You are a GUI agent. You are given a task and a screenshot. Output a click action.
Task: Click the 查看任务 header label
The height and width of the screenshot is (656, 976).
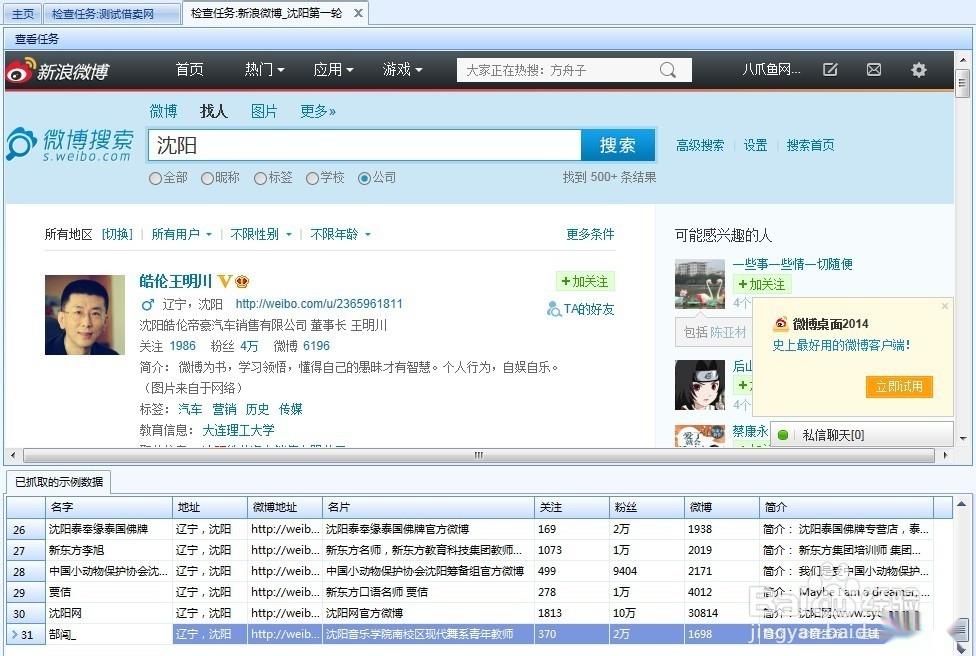[37, 39]
